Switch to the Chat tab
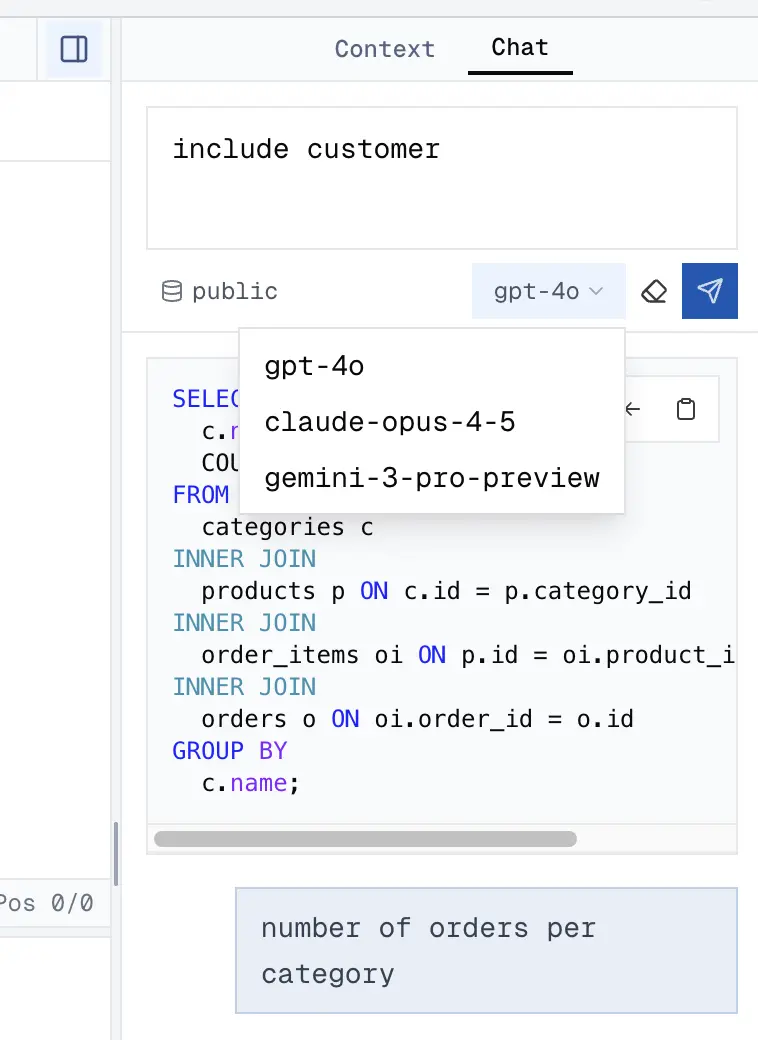This screenshot has height=1040, width=758. pos(520,46)
